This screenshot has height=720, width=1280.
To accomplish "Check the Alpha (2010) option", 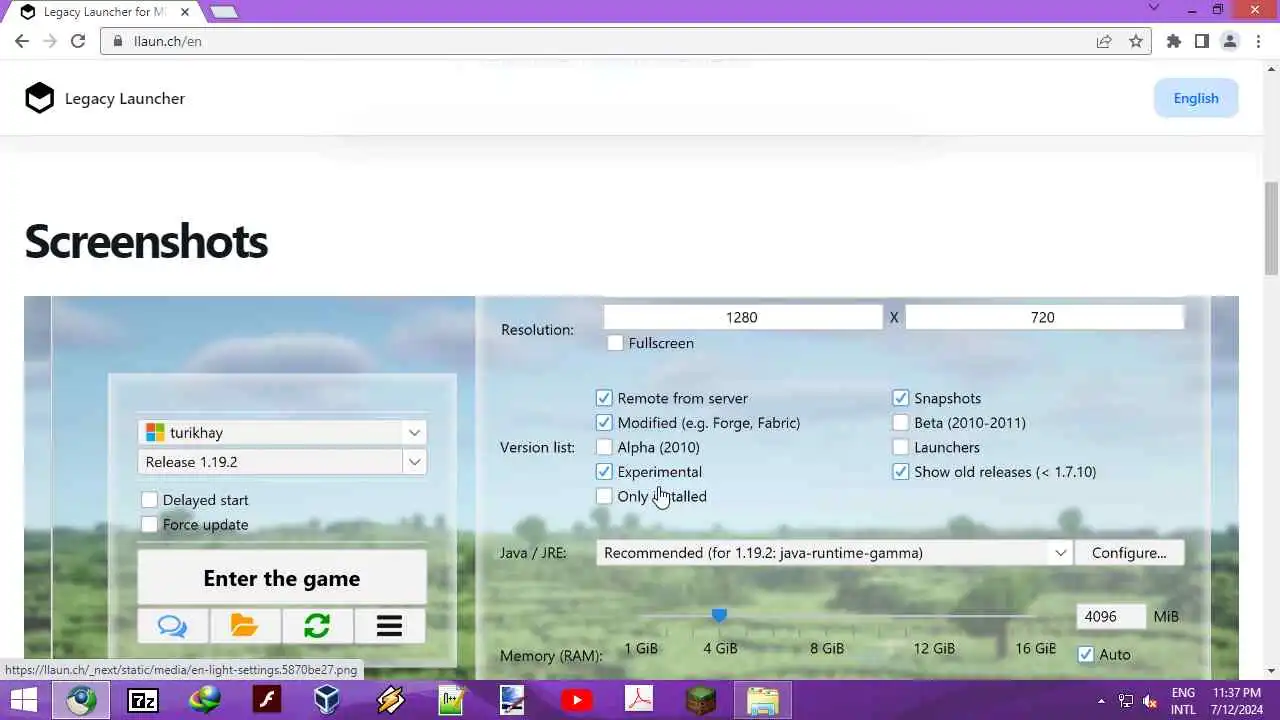I will pyautogui.click(x=604, y=447).
